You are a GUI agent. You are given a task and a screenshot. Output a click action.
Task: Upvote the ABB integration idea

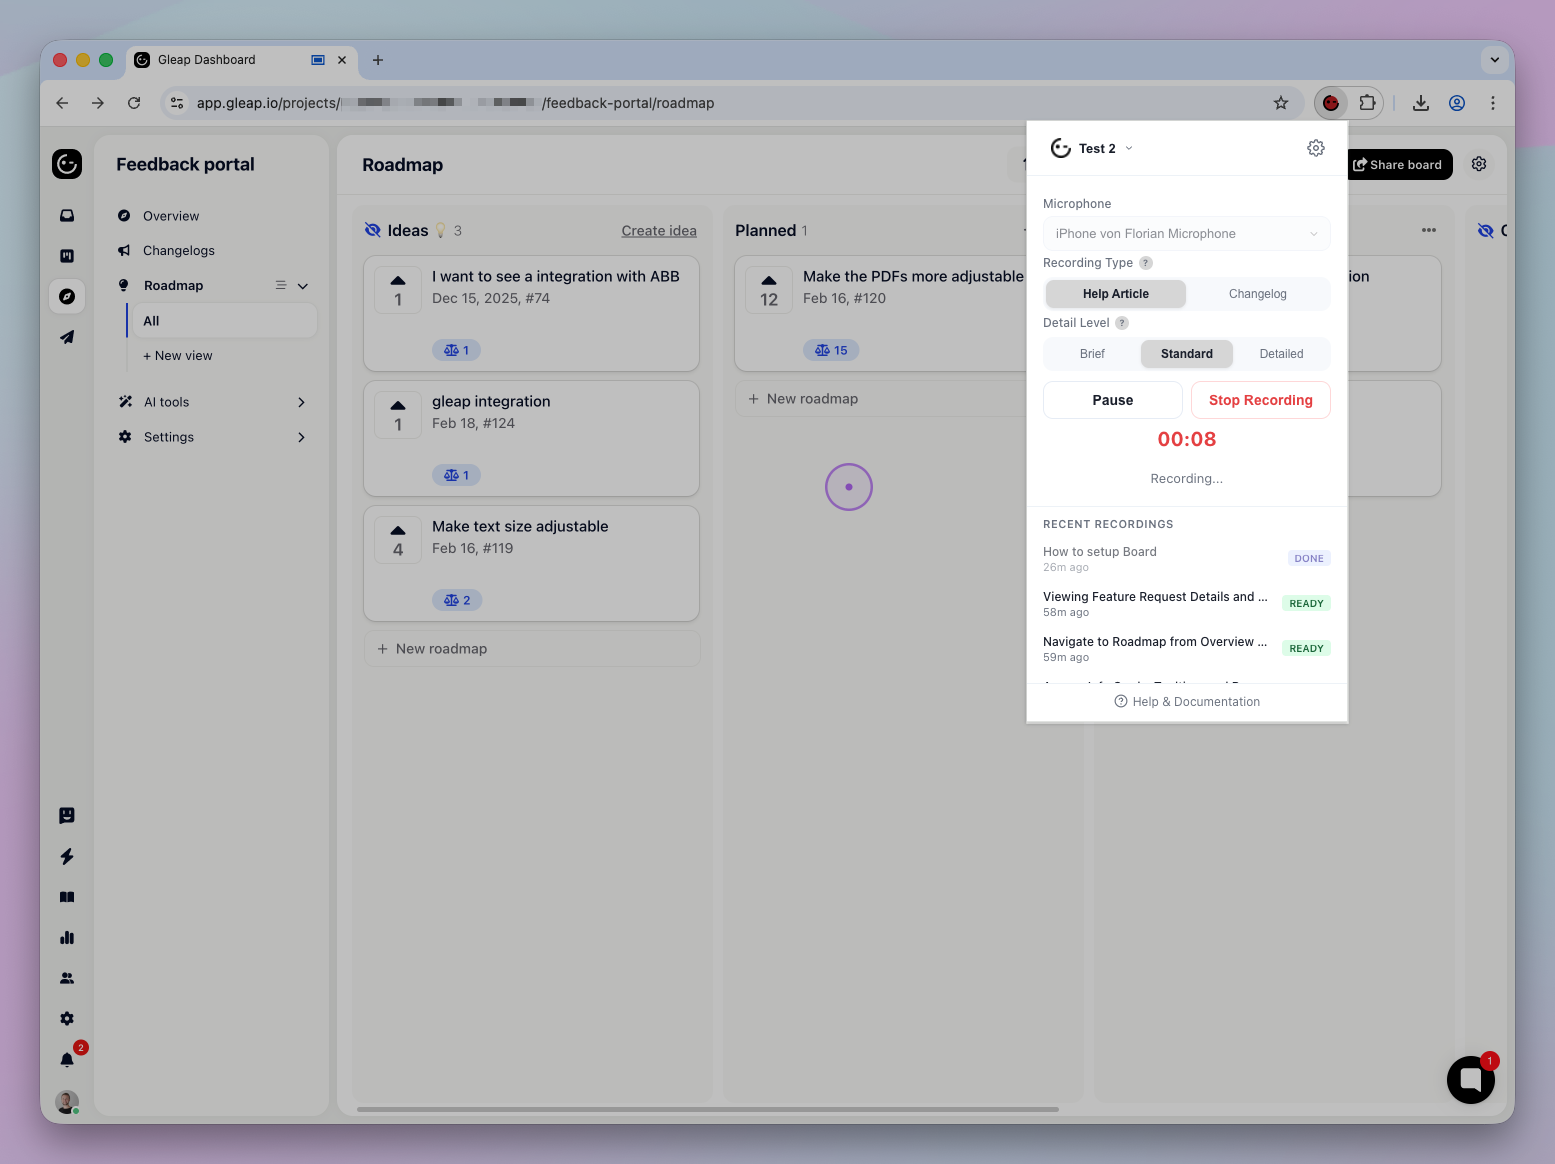[398, 290]
